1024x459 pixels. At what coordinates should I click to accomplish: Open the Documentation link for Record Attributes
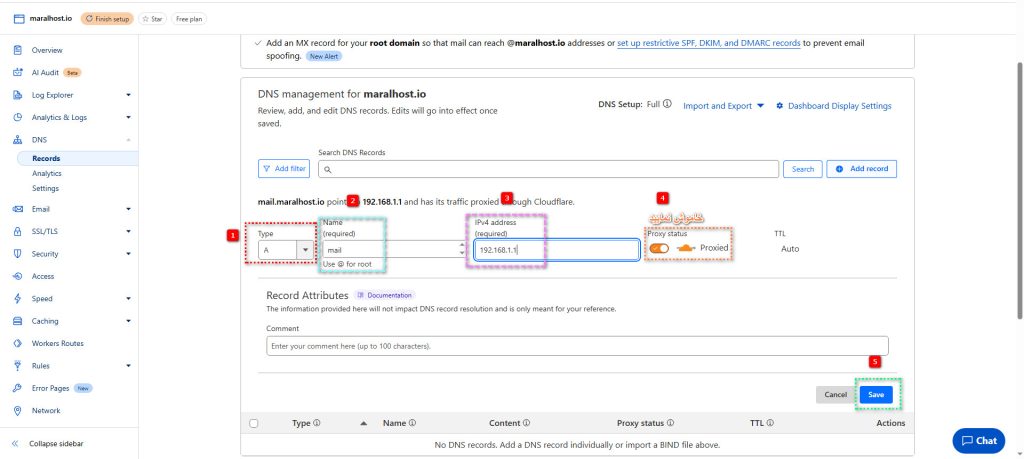click(x=385, y=296)
